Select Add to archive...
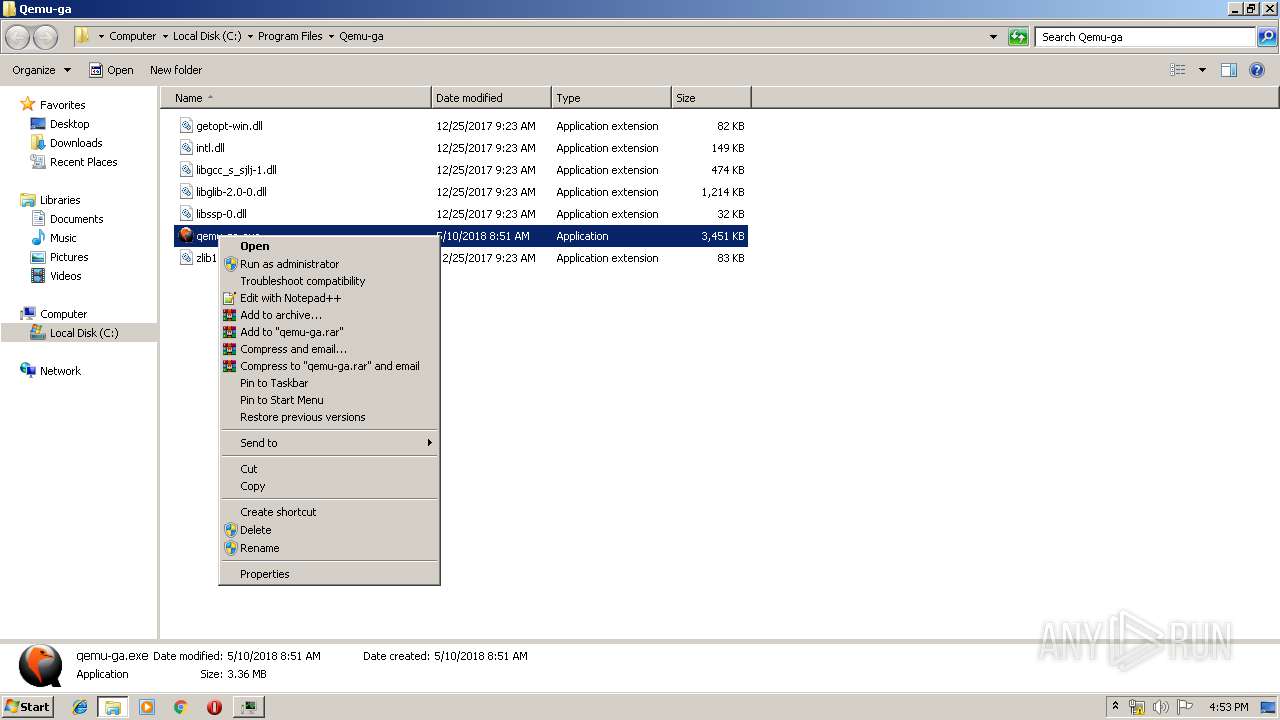Screen dimensions: 1280x720 329,315
